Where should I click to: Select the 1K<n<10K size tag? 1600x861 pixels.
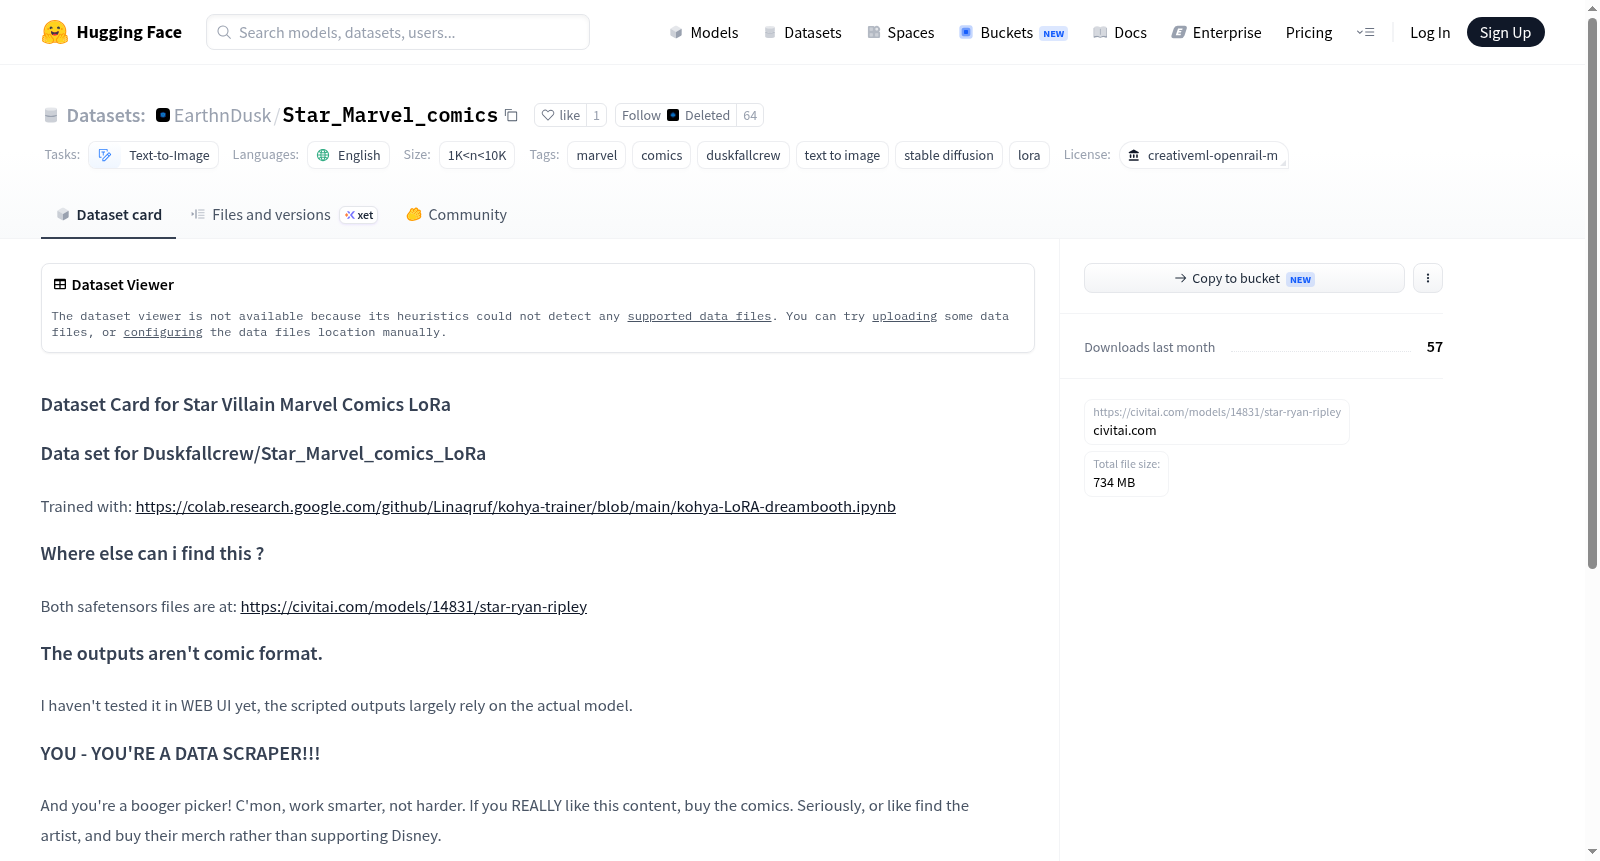coord(477,155)
